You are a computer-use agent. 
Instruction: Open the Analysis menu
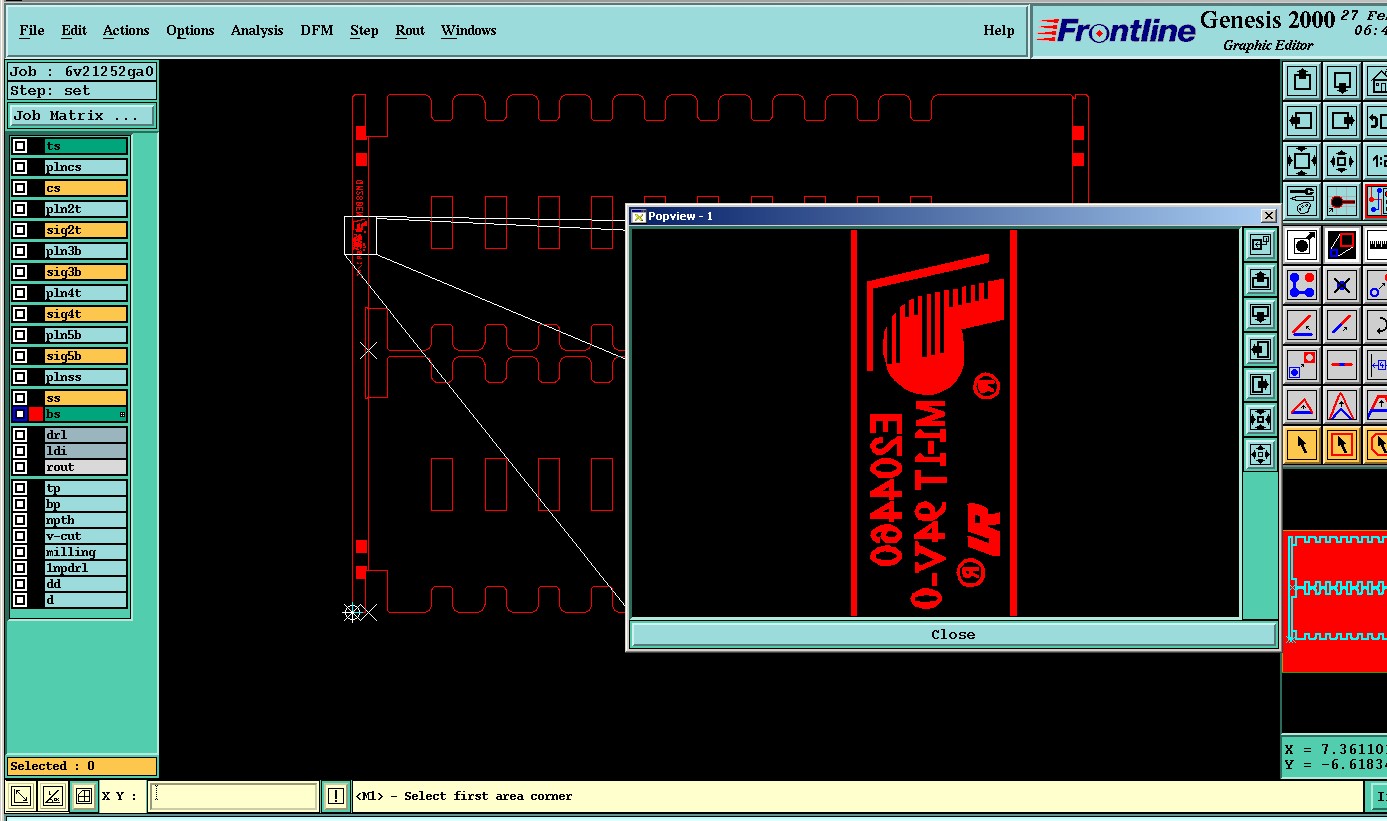pos(257,30)
